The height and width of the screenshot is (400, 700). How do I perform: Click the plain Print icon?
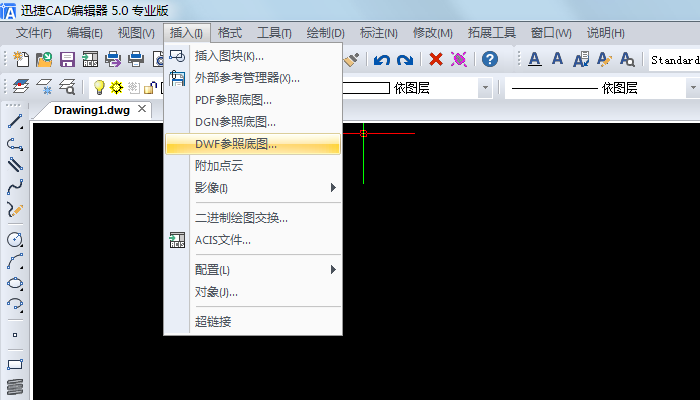point(136,59)
